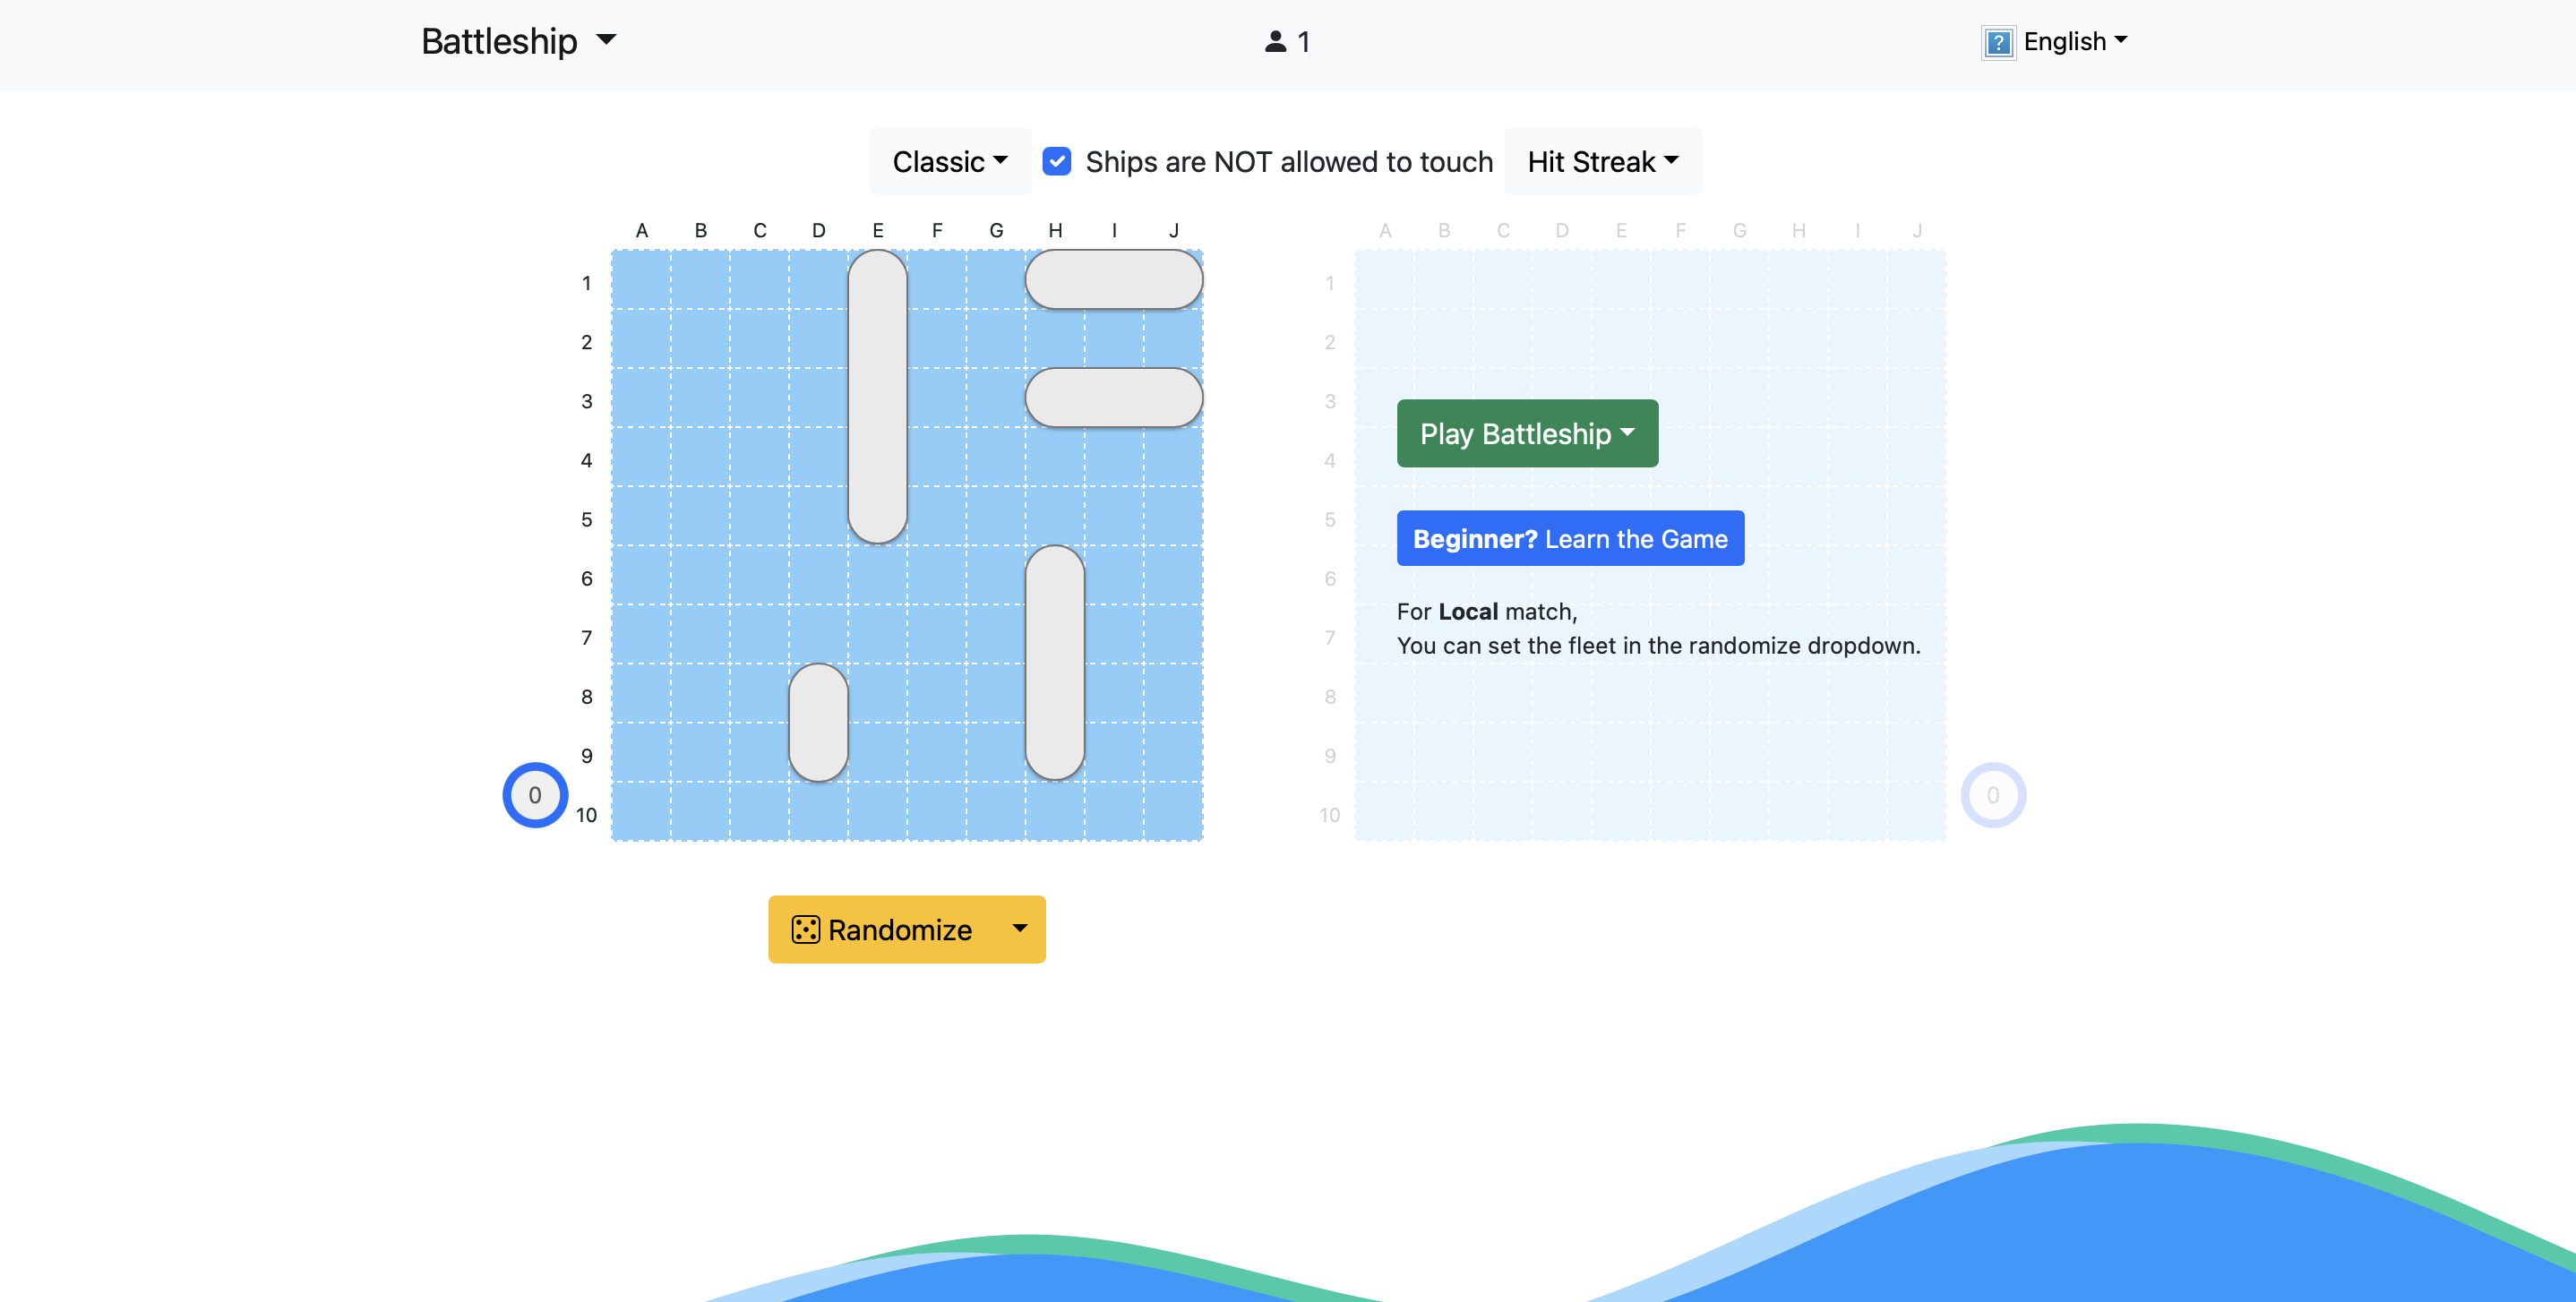The image size is (2576, 1302).
Task: Uncheck the ships NOT allowed to touch checkbox
Action: (1056, 161)
